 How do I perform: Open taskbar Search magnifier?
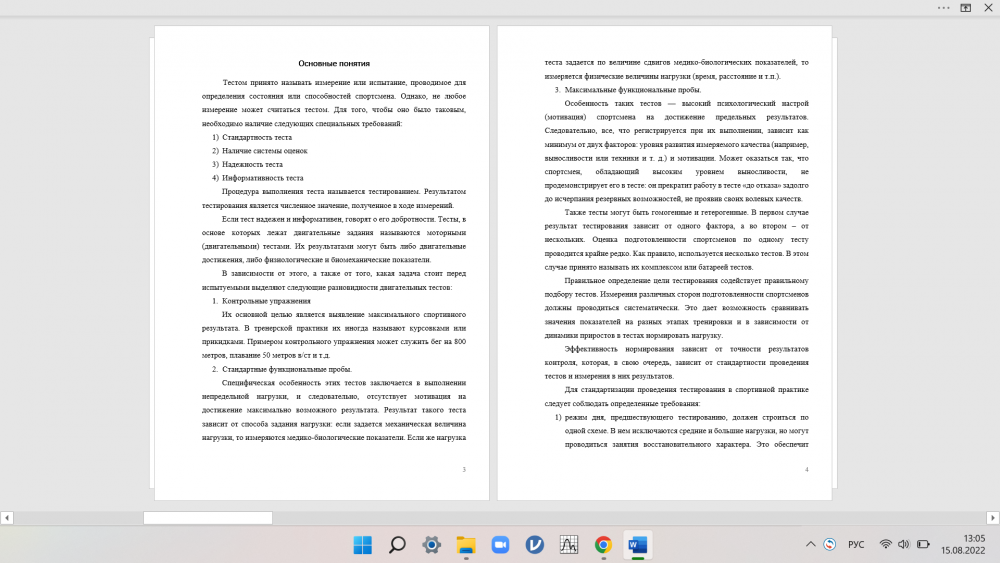(397, 545)
